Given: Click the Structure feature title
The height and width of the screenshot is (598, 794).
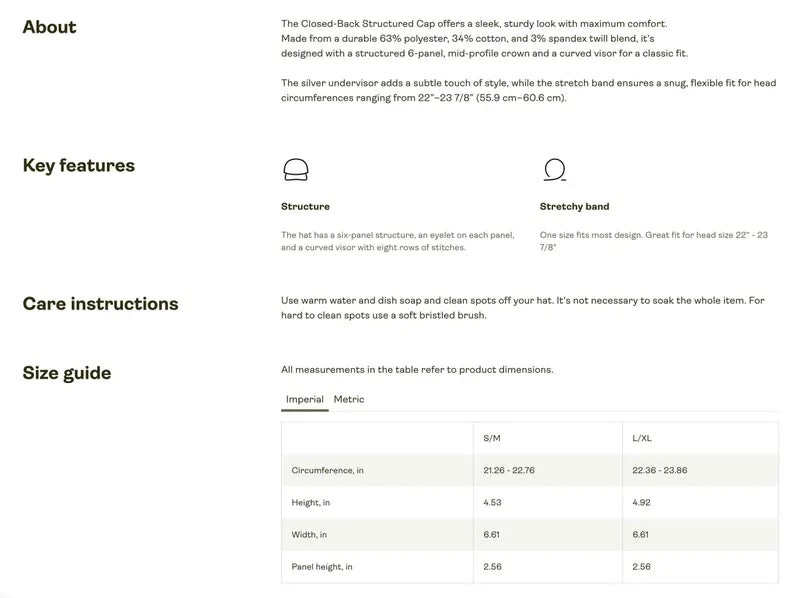Looking at the screenshot, I should coord(305,207).
